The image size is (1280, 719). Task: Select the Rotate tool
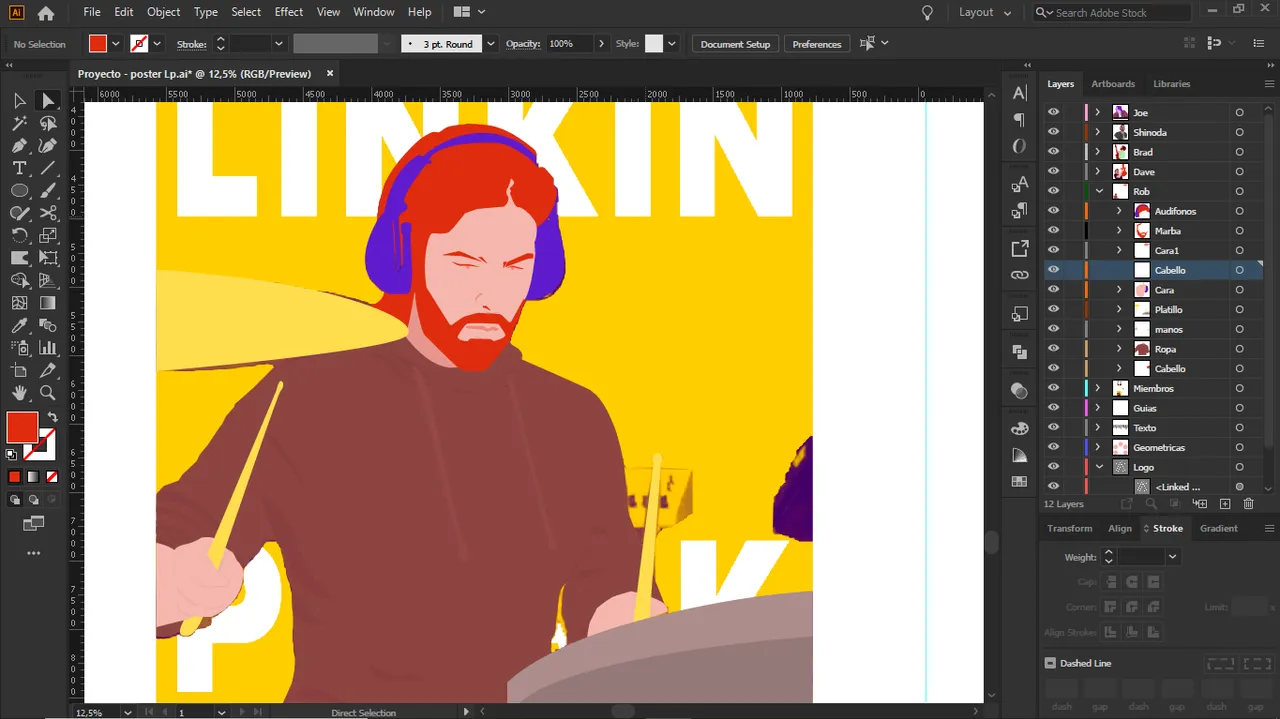19,236
